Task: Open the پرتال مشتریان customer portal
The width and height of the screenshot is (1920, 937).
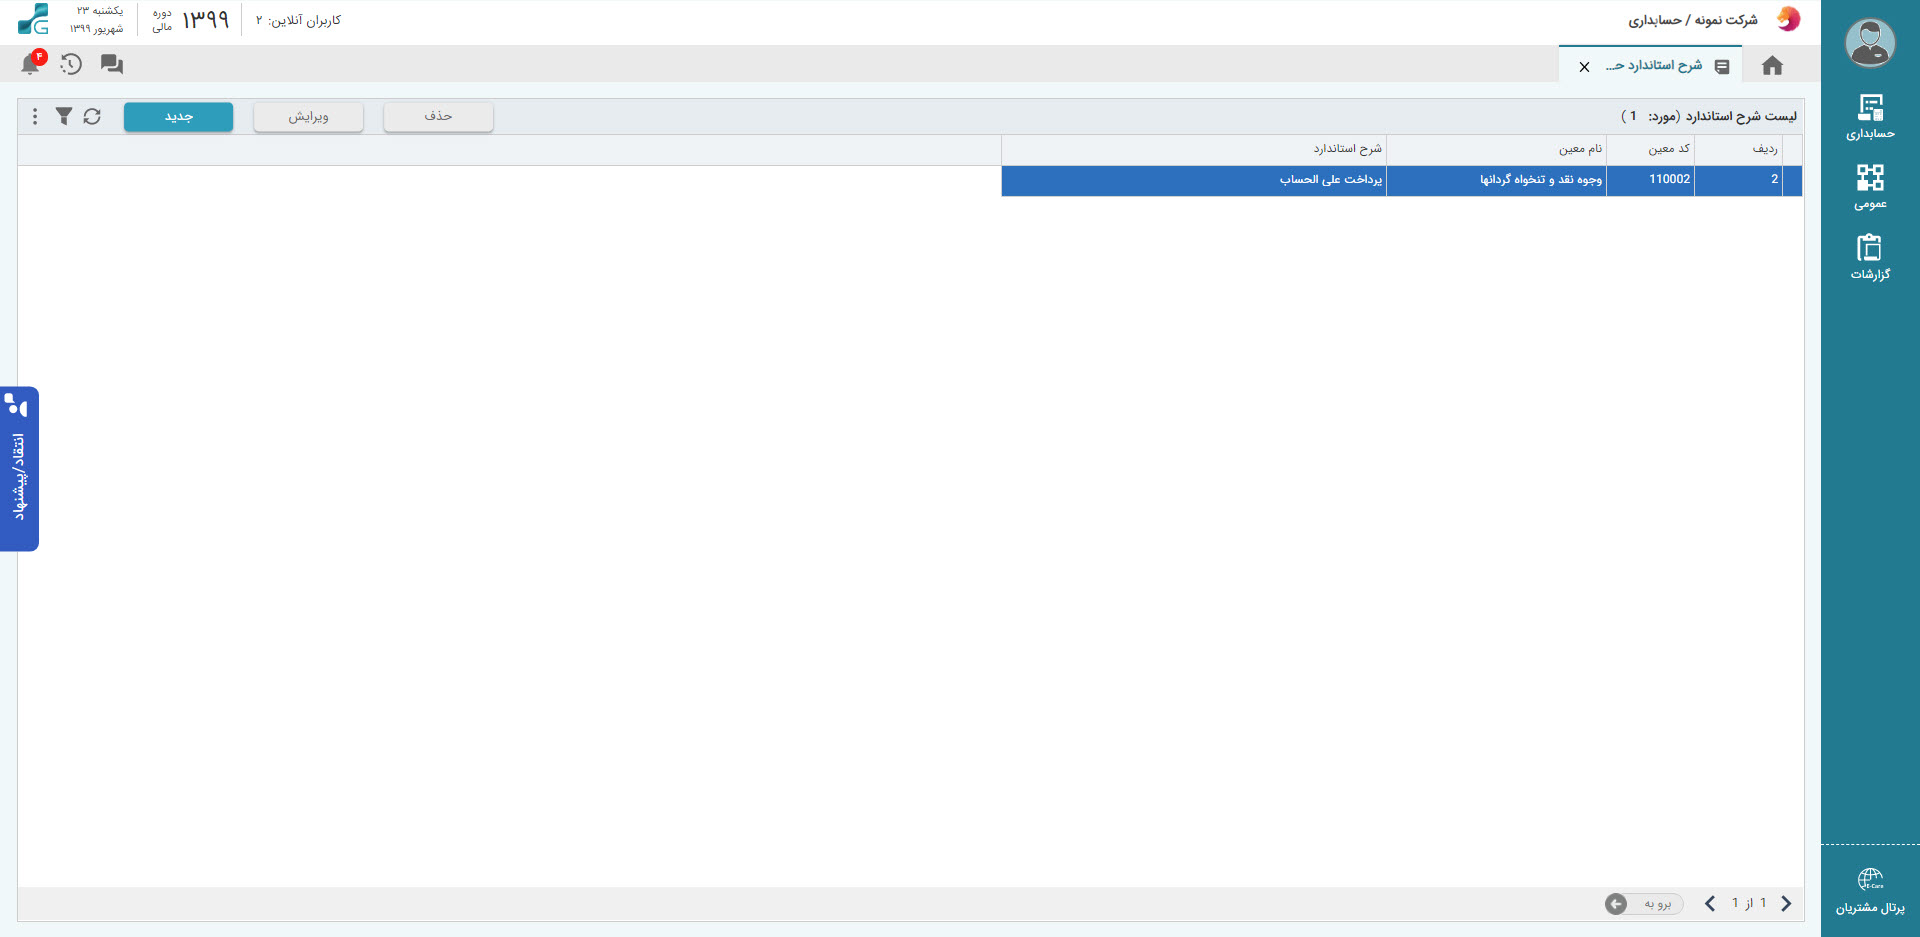Action: point(1870,891)
